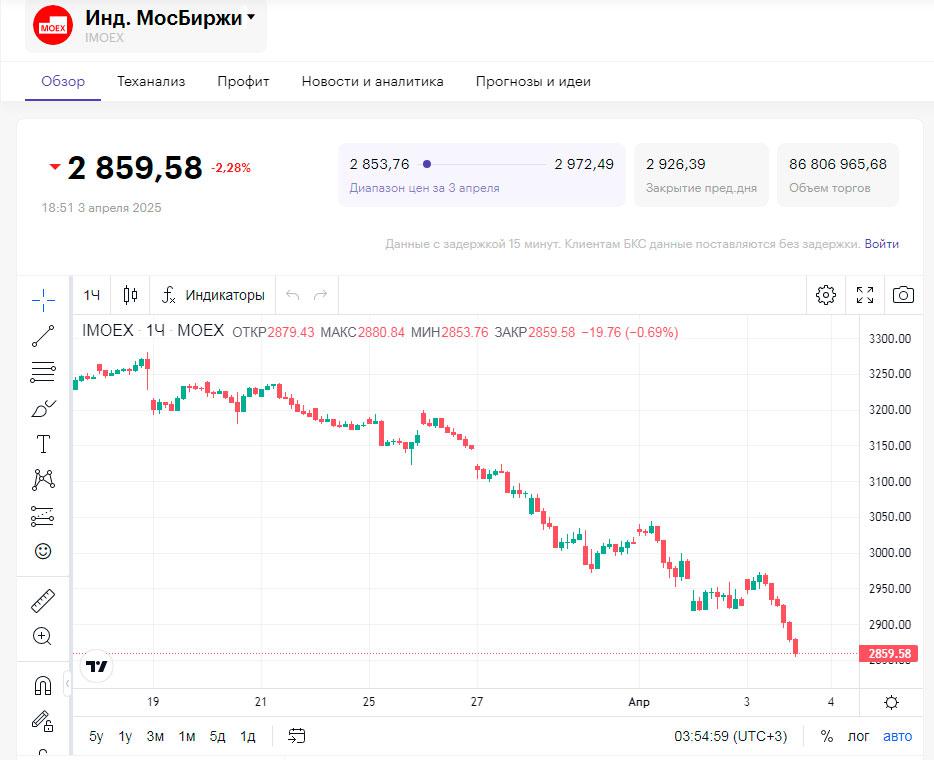
Task: Open chart settings gear icon
Action: tap(826, 295)
